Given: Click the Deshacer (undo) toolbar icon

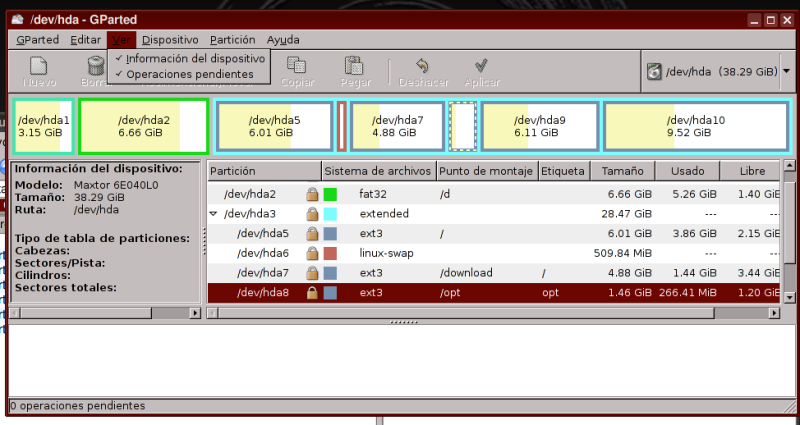Looking at the screenshot, I should (x=422, y=67).
